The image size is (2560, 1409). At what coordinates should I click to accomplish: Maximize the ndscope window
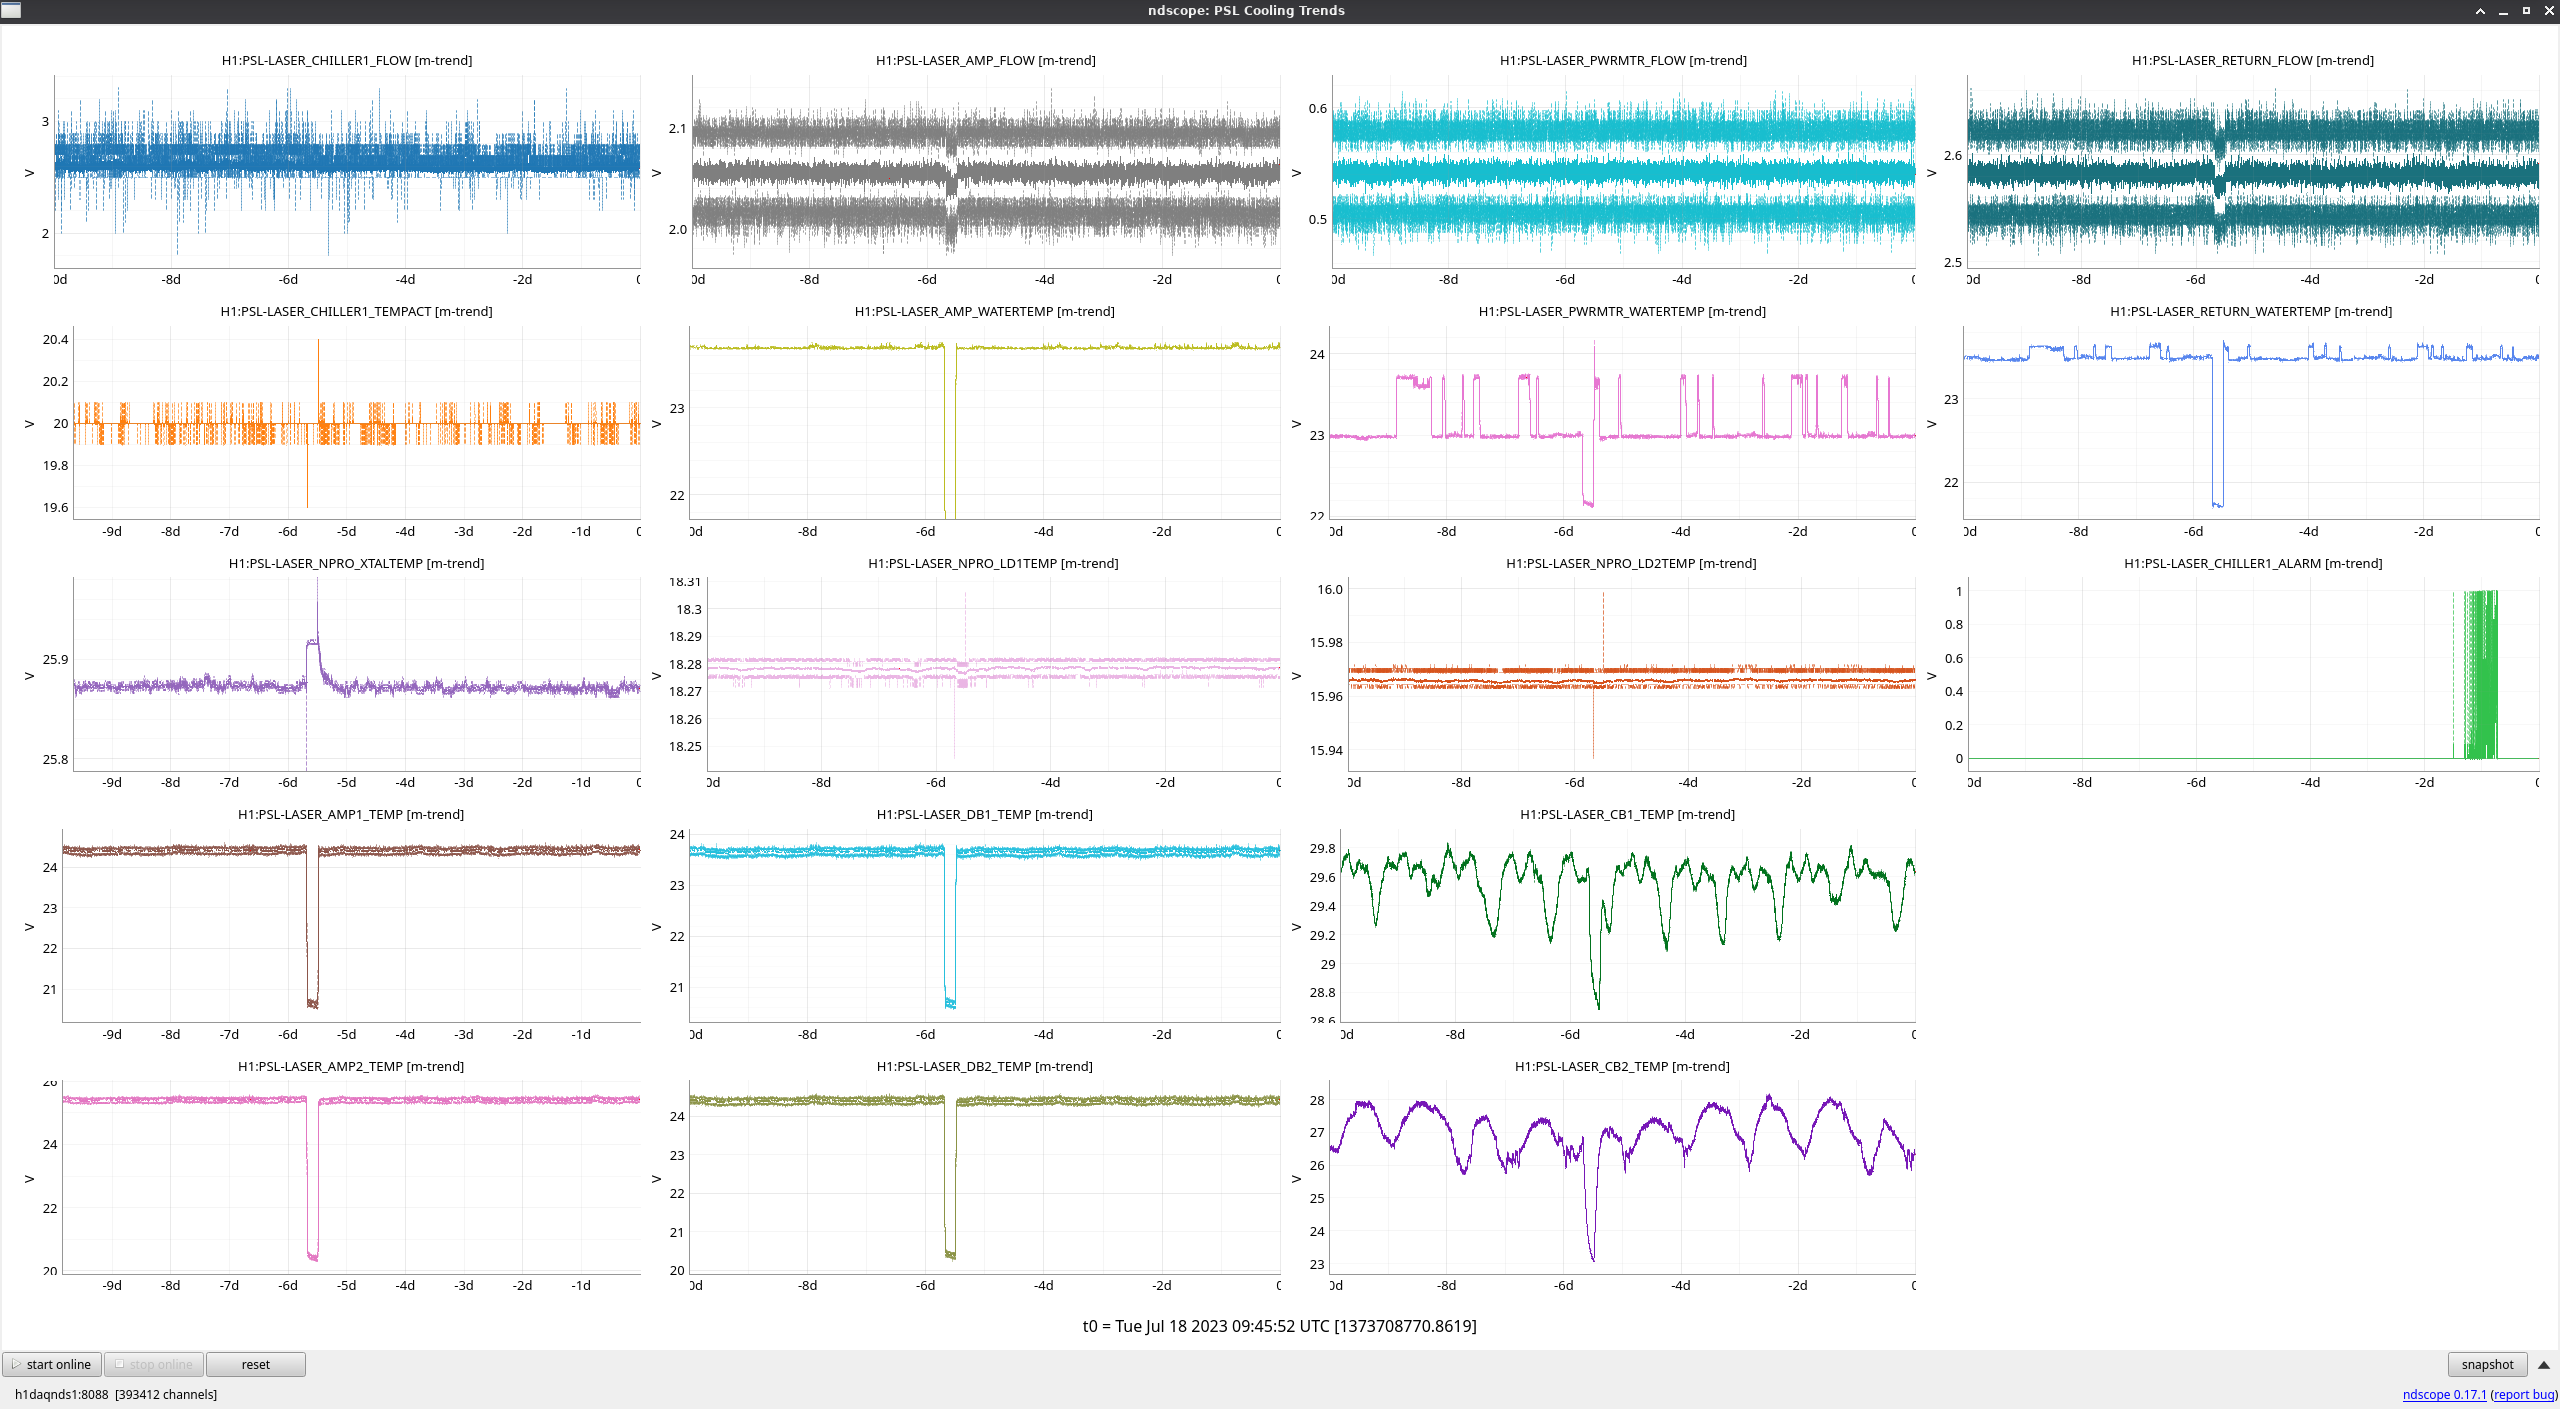click(2526, 11)
